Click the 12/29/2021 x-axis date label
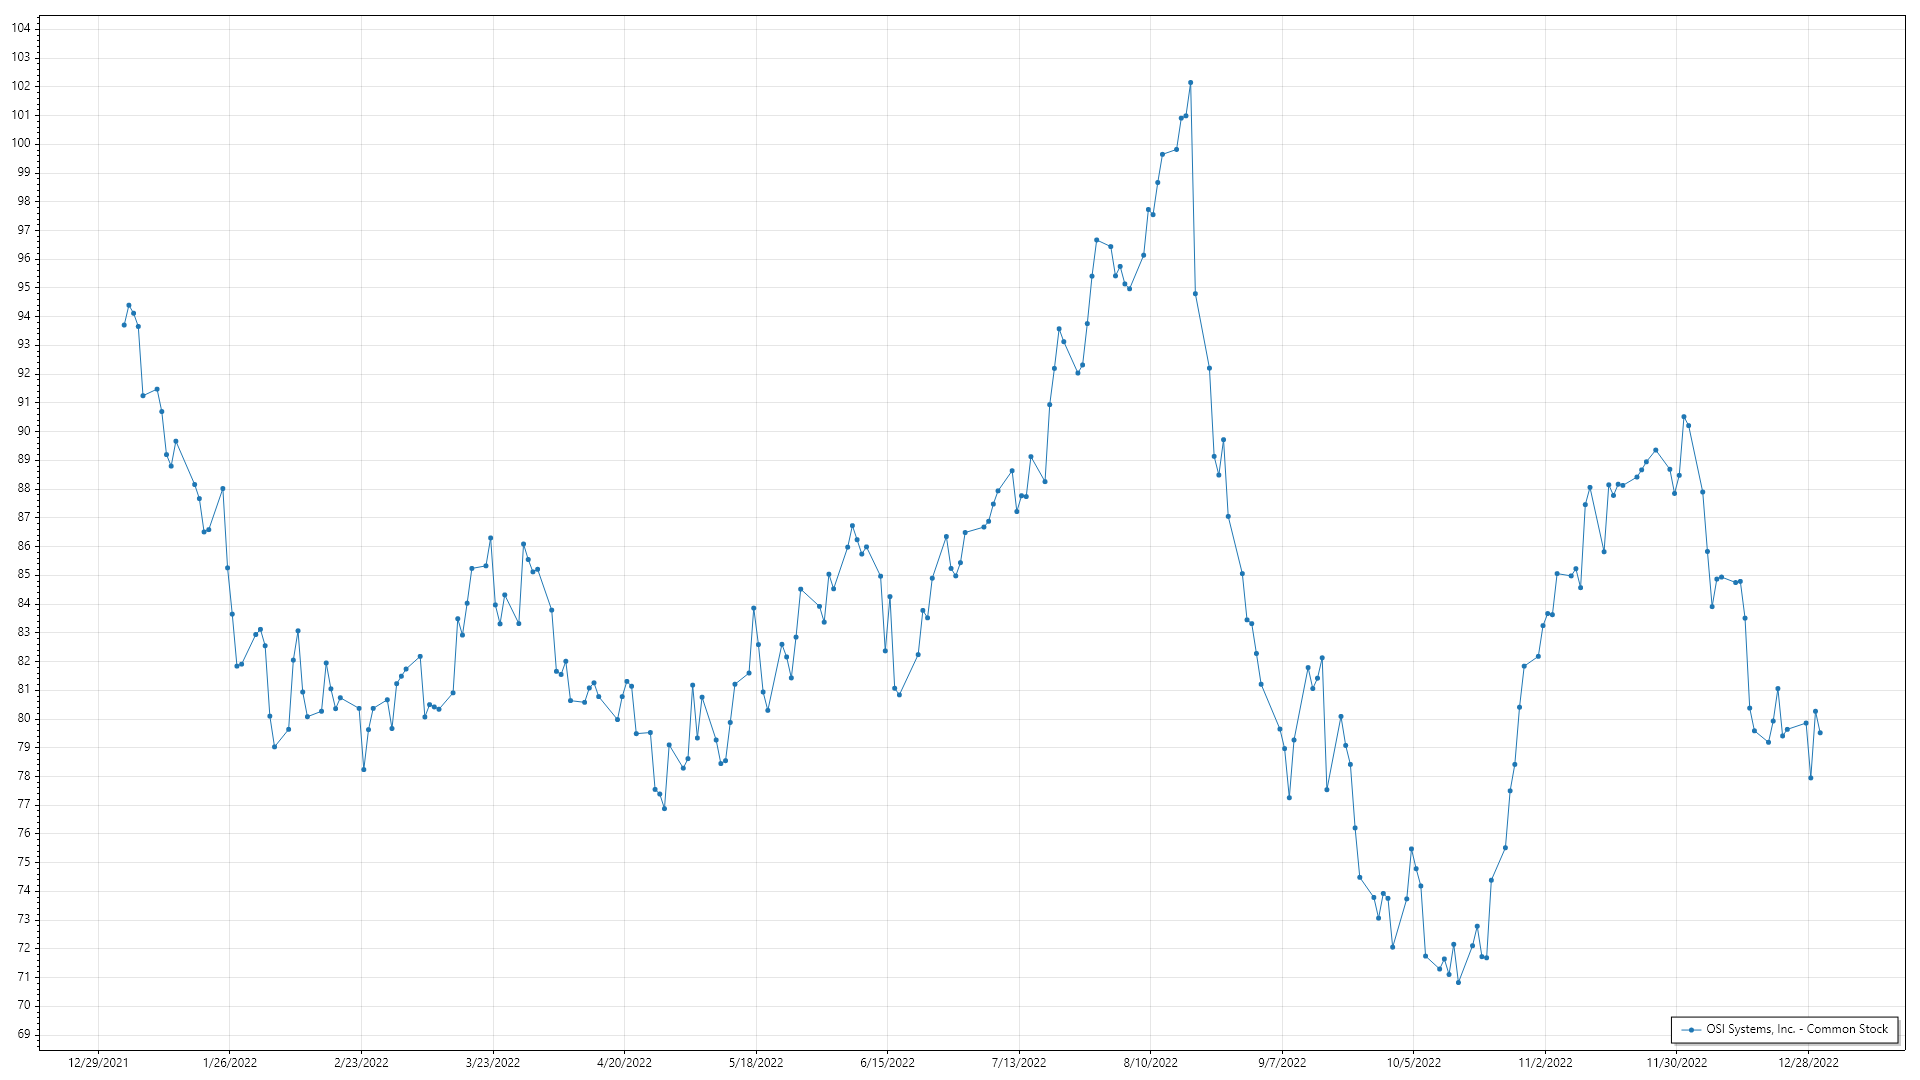The image size is (1920, 1080). 98,1063
